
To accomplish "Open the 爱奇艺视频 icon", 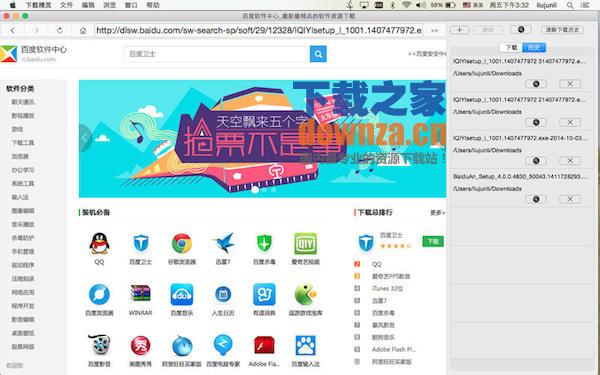I will point(305,243).
